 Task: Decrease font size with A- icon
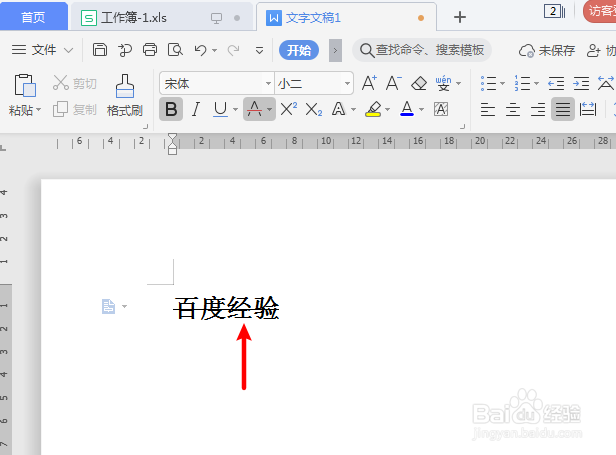pos(394,83)
